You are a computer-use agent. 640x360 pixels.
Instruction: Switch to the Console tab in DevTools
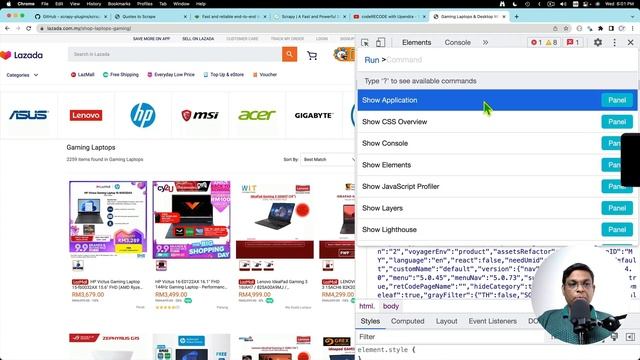click(x=457, y=42)
